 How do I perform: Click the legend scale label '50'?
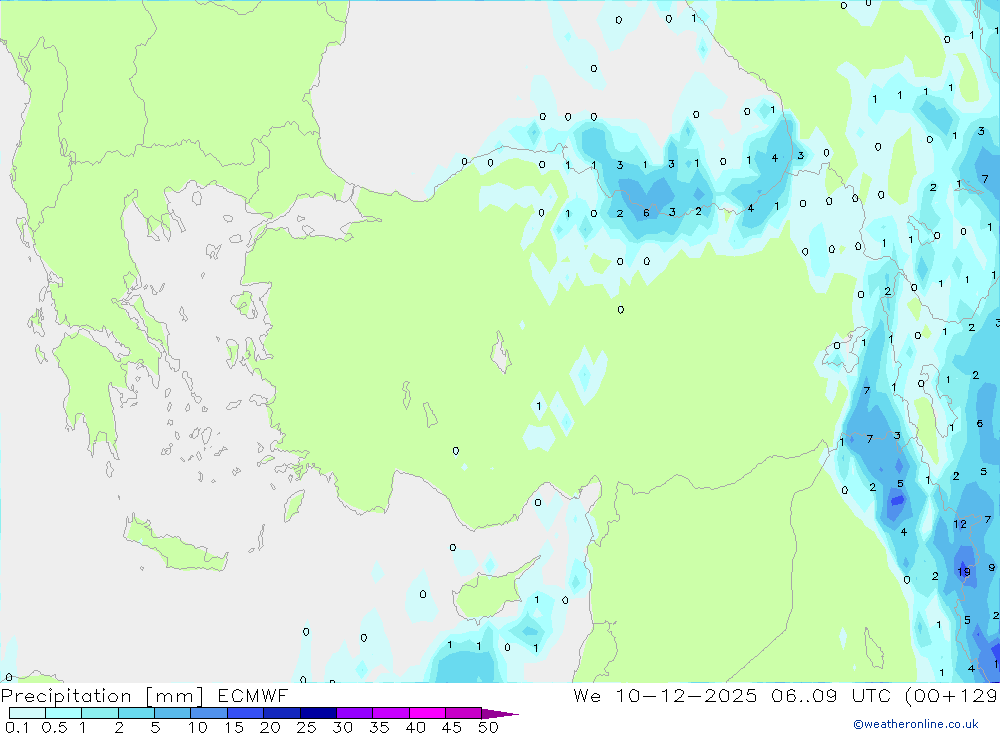(488, 727)
